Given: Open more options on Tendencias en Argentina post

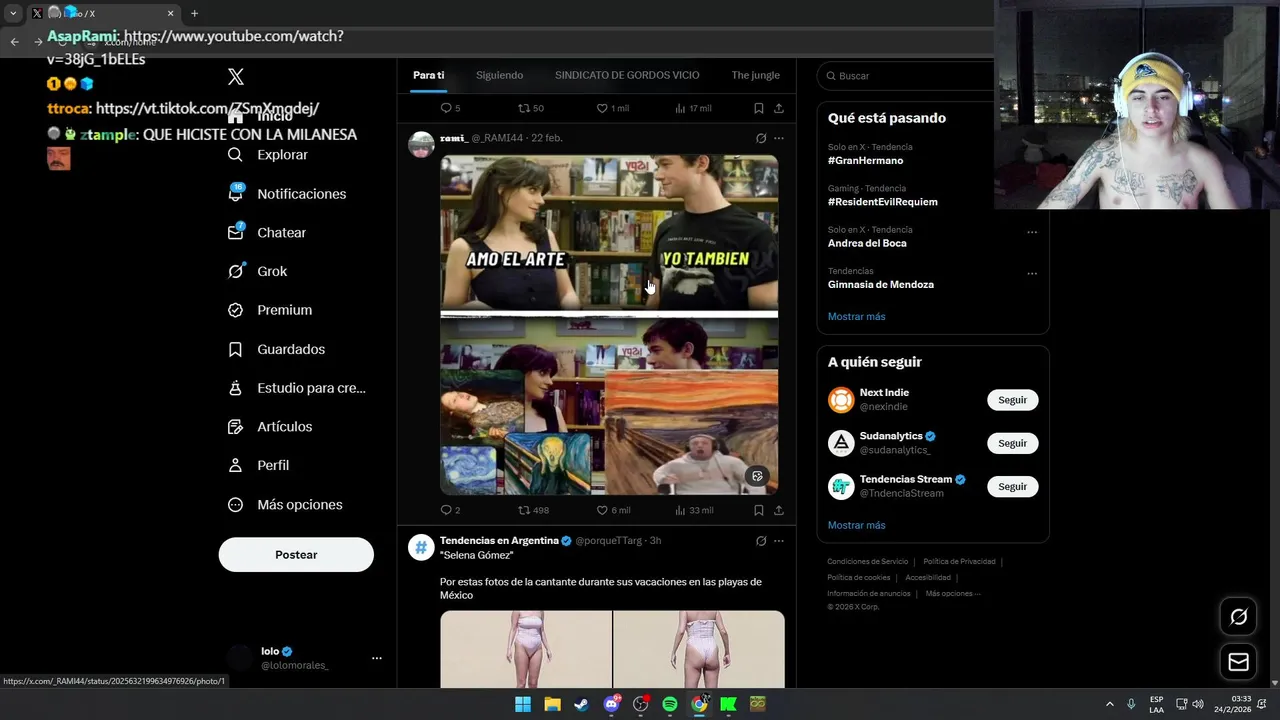Looking at the screenshot, I should 779,541.
